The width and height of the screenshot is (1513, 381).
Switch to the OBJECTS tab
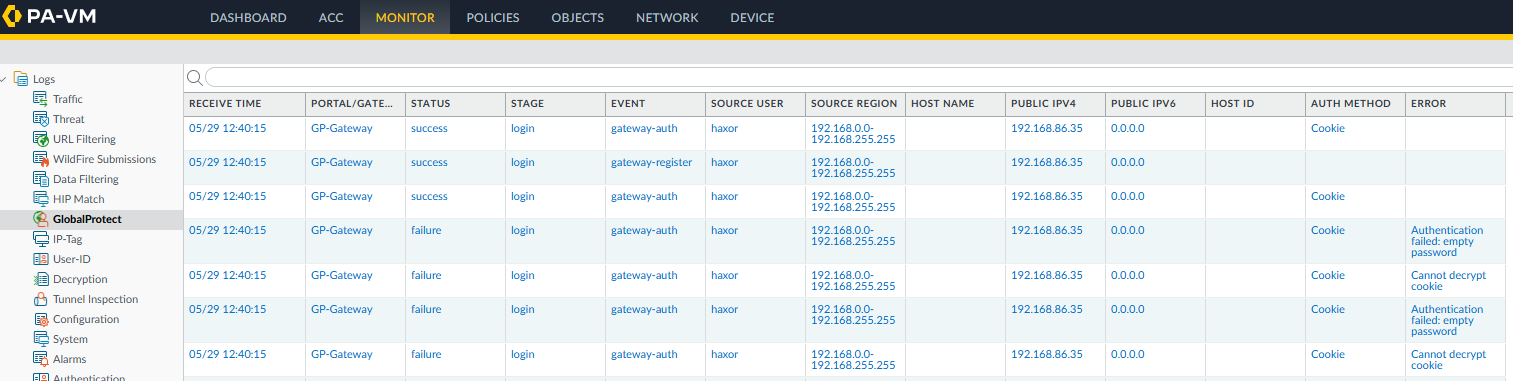[x=577, y=18]
